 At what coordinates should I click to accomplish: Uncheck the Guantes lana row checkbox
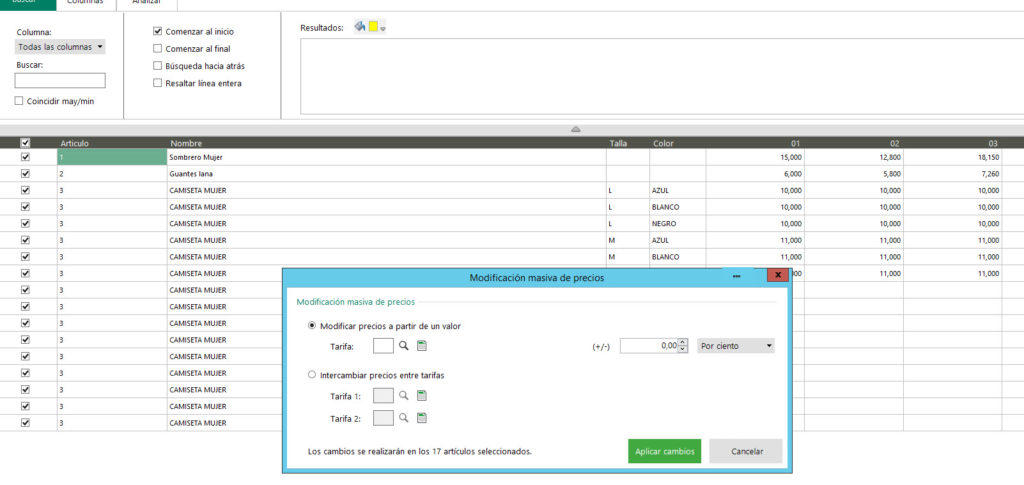tap(25, 174)
